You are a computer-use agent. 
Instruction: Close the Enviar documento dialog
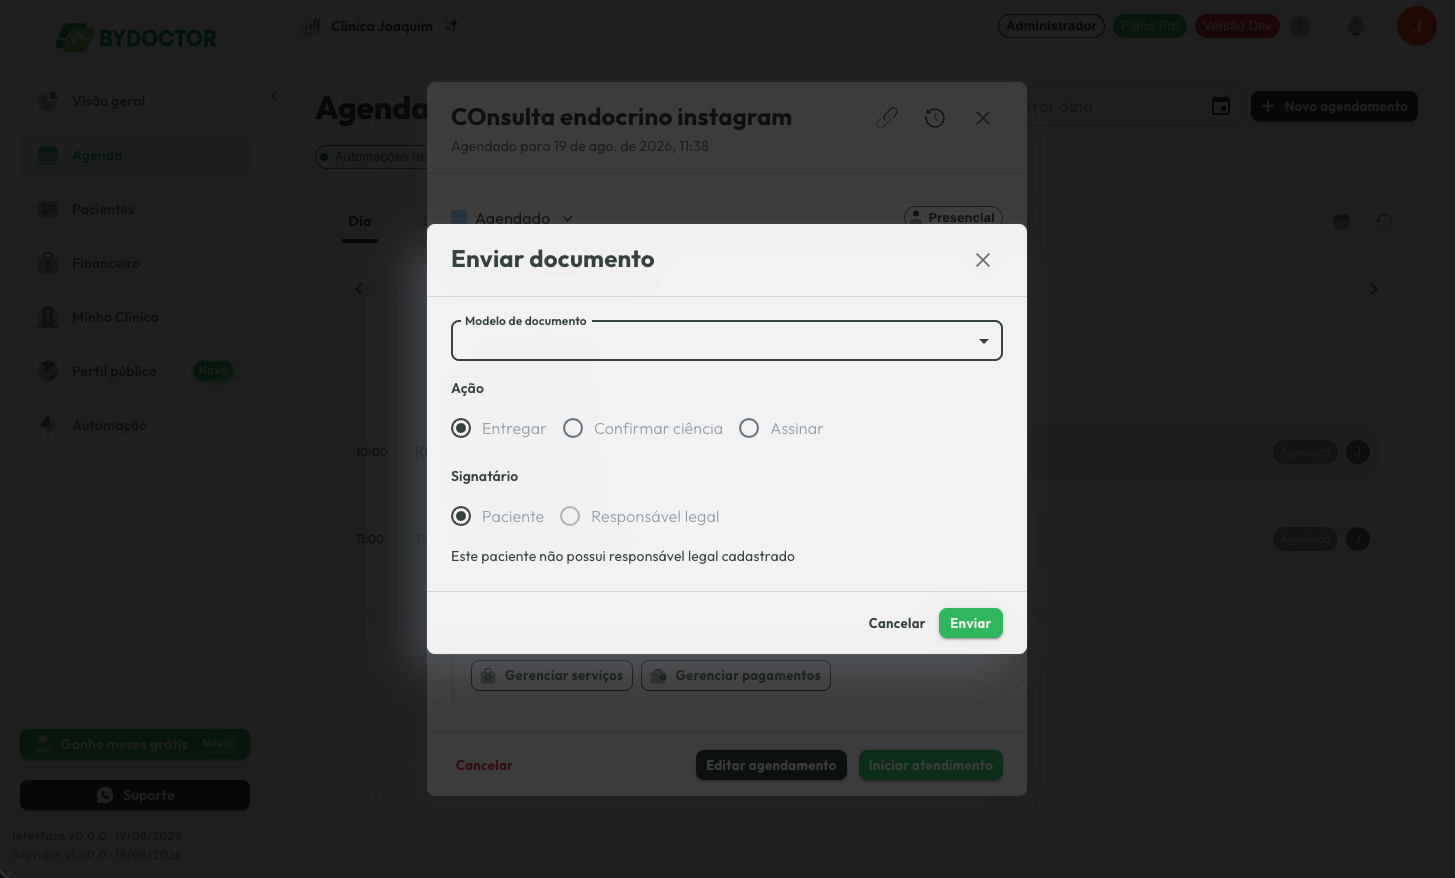click(x=983, y=260)
